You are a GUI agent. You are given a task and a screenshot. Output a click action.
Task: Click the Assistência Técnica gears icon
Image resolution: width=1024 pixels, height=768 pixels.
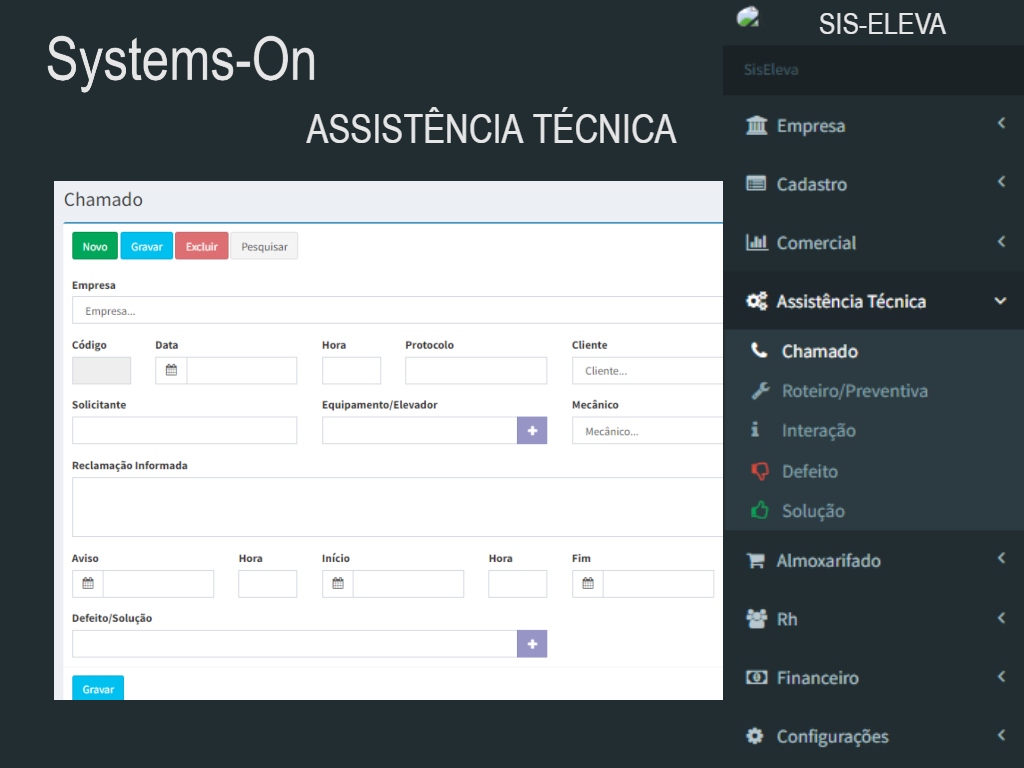(756, 301)
